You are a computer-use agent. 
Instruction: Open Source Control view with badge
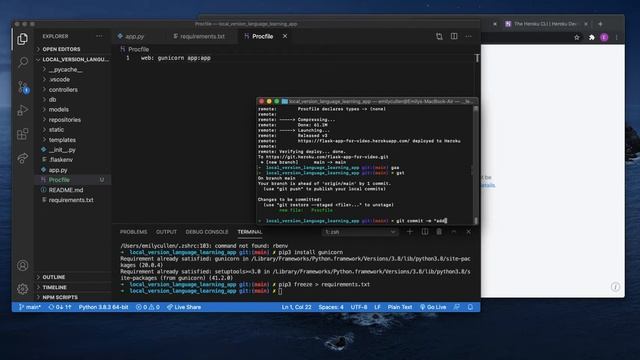tap(23, 87)
